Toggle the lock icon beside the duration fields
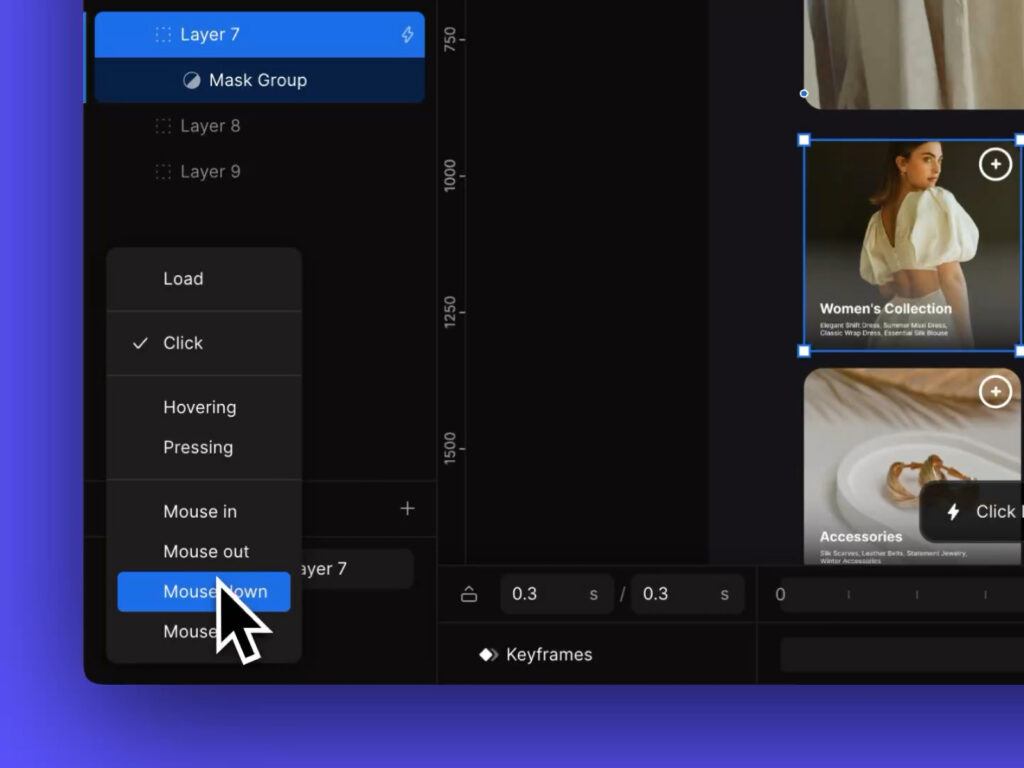This screenshot has height=768, width=1024. click(x=469, y=594)
